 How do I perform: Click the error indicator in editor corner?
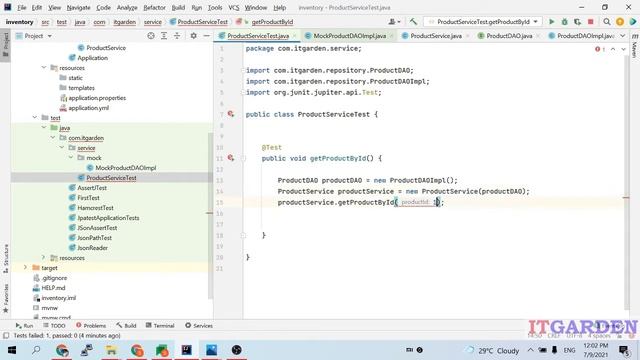600,49
